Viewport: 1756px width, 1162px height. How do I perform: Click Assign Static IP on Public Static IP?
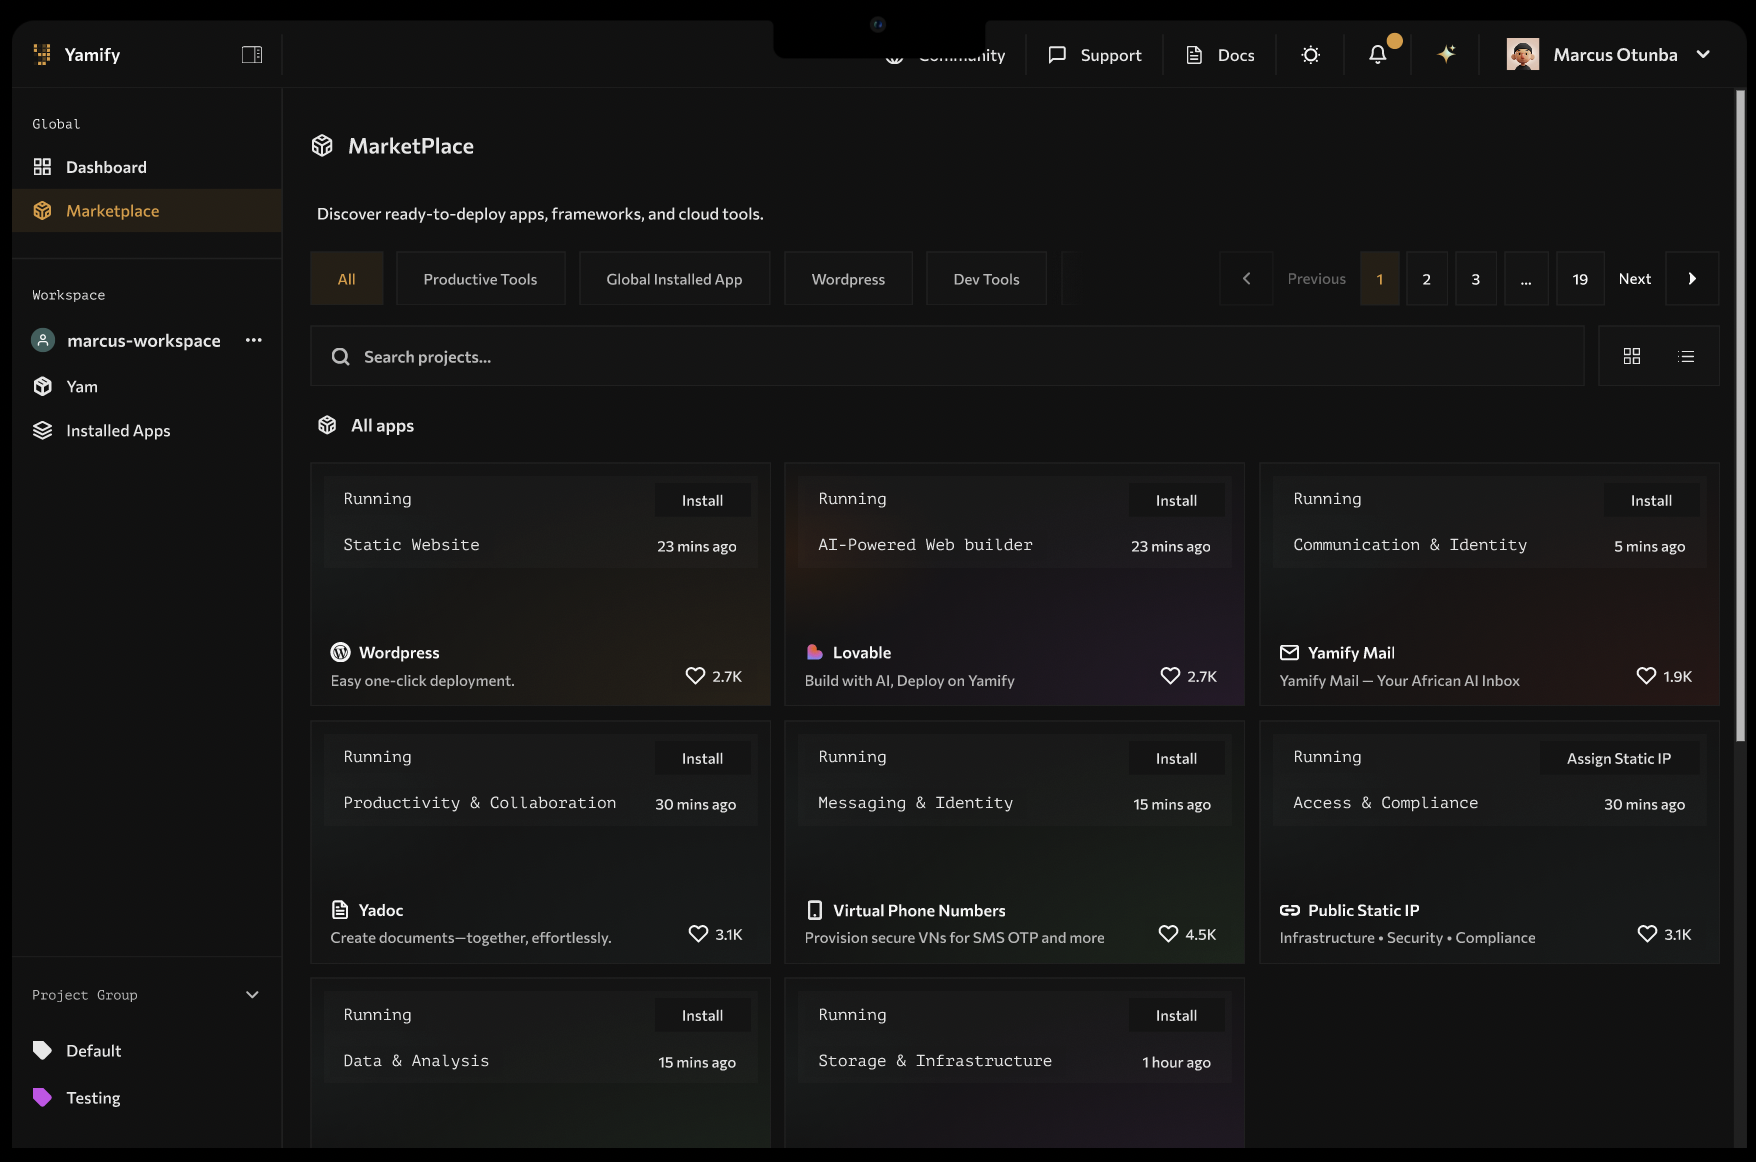pos(1619,758)
